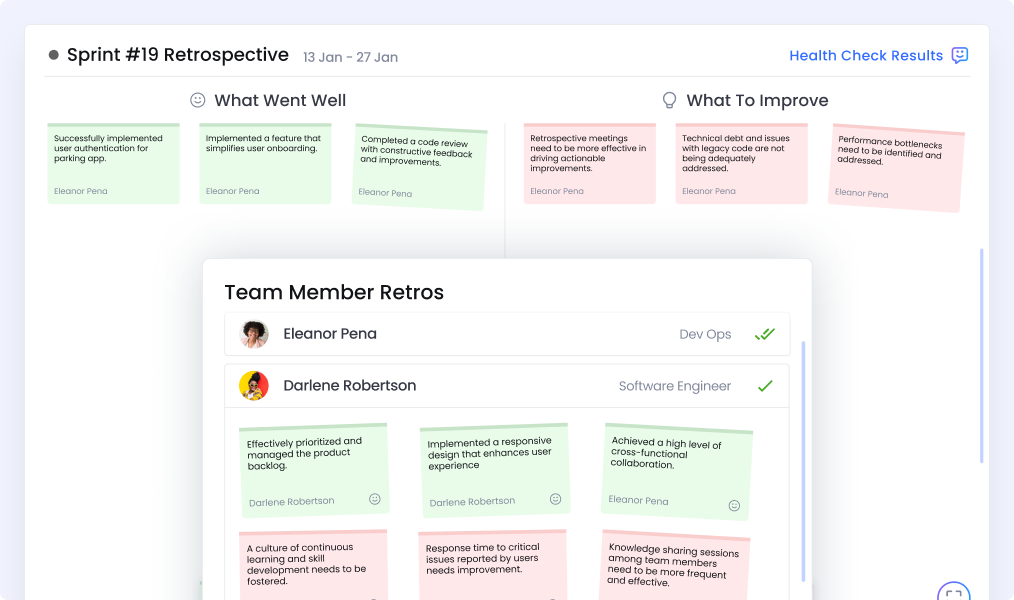Click the smiley icon beside What Went Well
Screen dimensions: 1014x600
[x=198, y=100]
